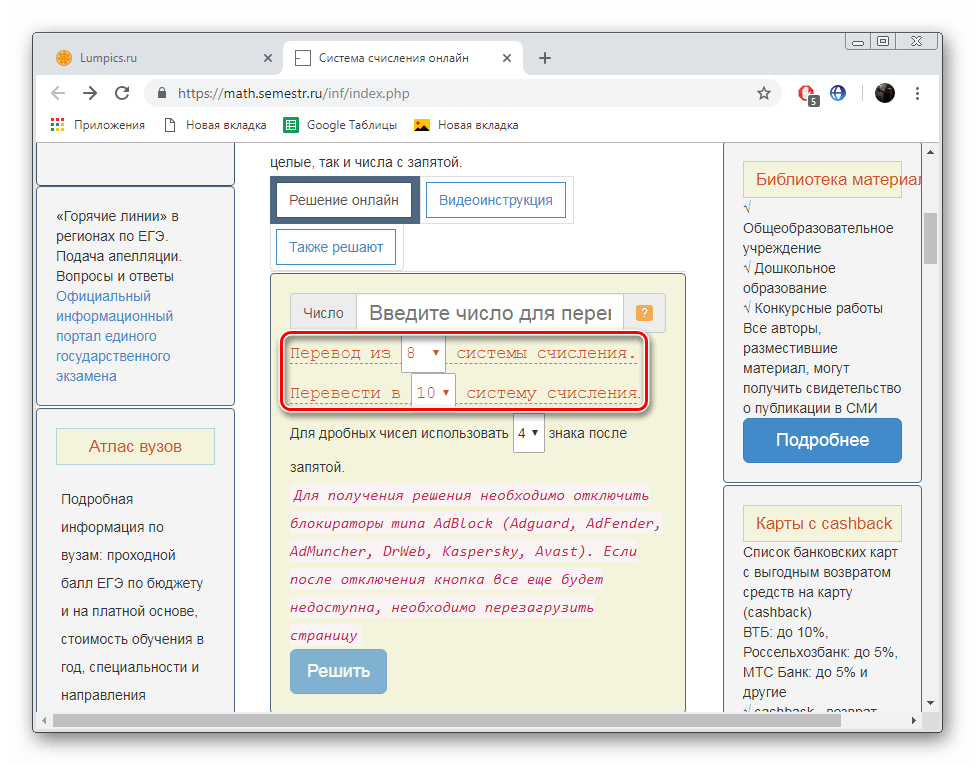The image size is (975, 765).
Task: Select the Система счисления онлайн tab
Action: tap(401, 58)
